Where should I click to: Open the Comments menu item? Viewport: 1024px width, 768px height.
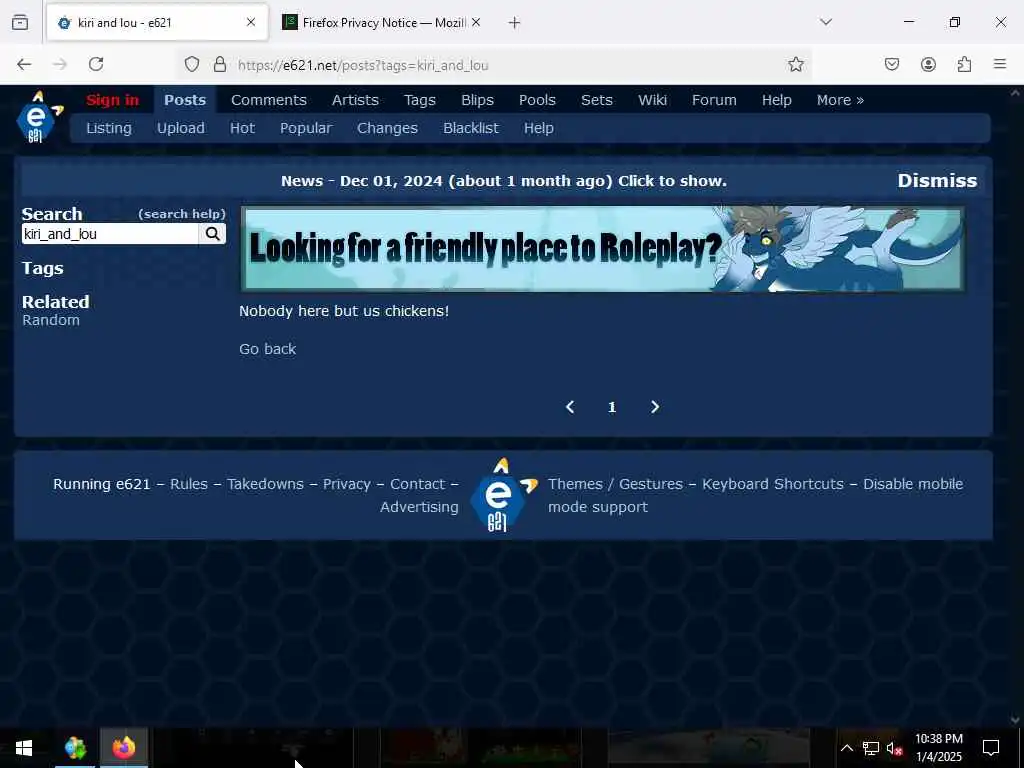(268, 100)
